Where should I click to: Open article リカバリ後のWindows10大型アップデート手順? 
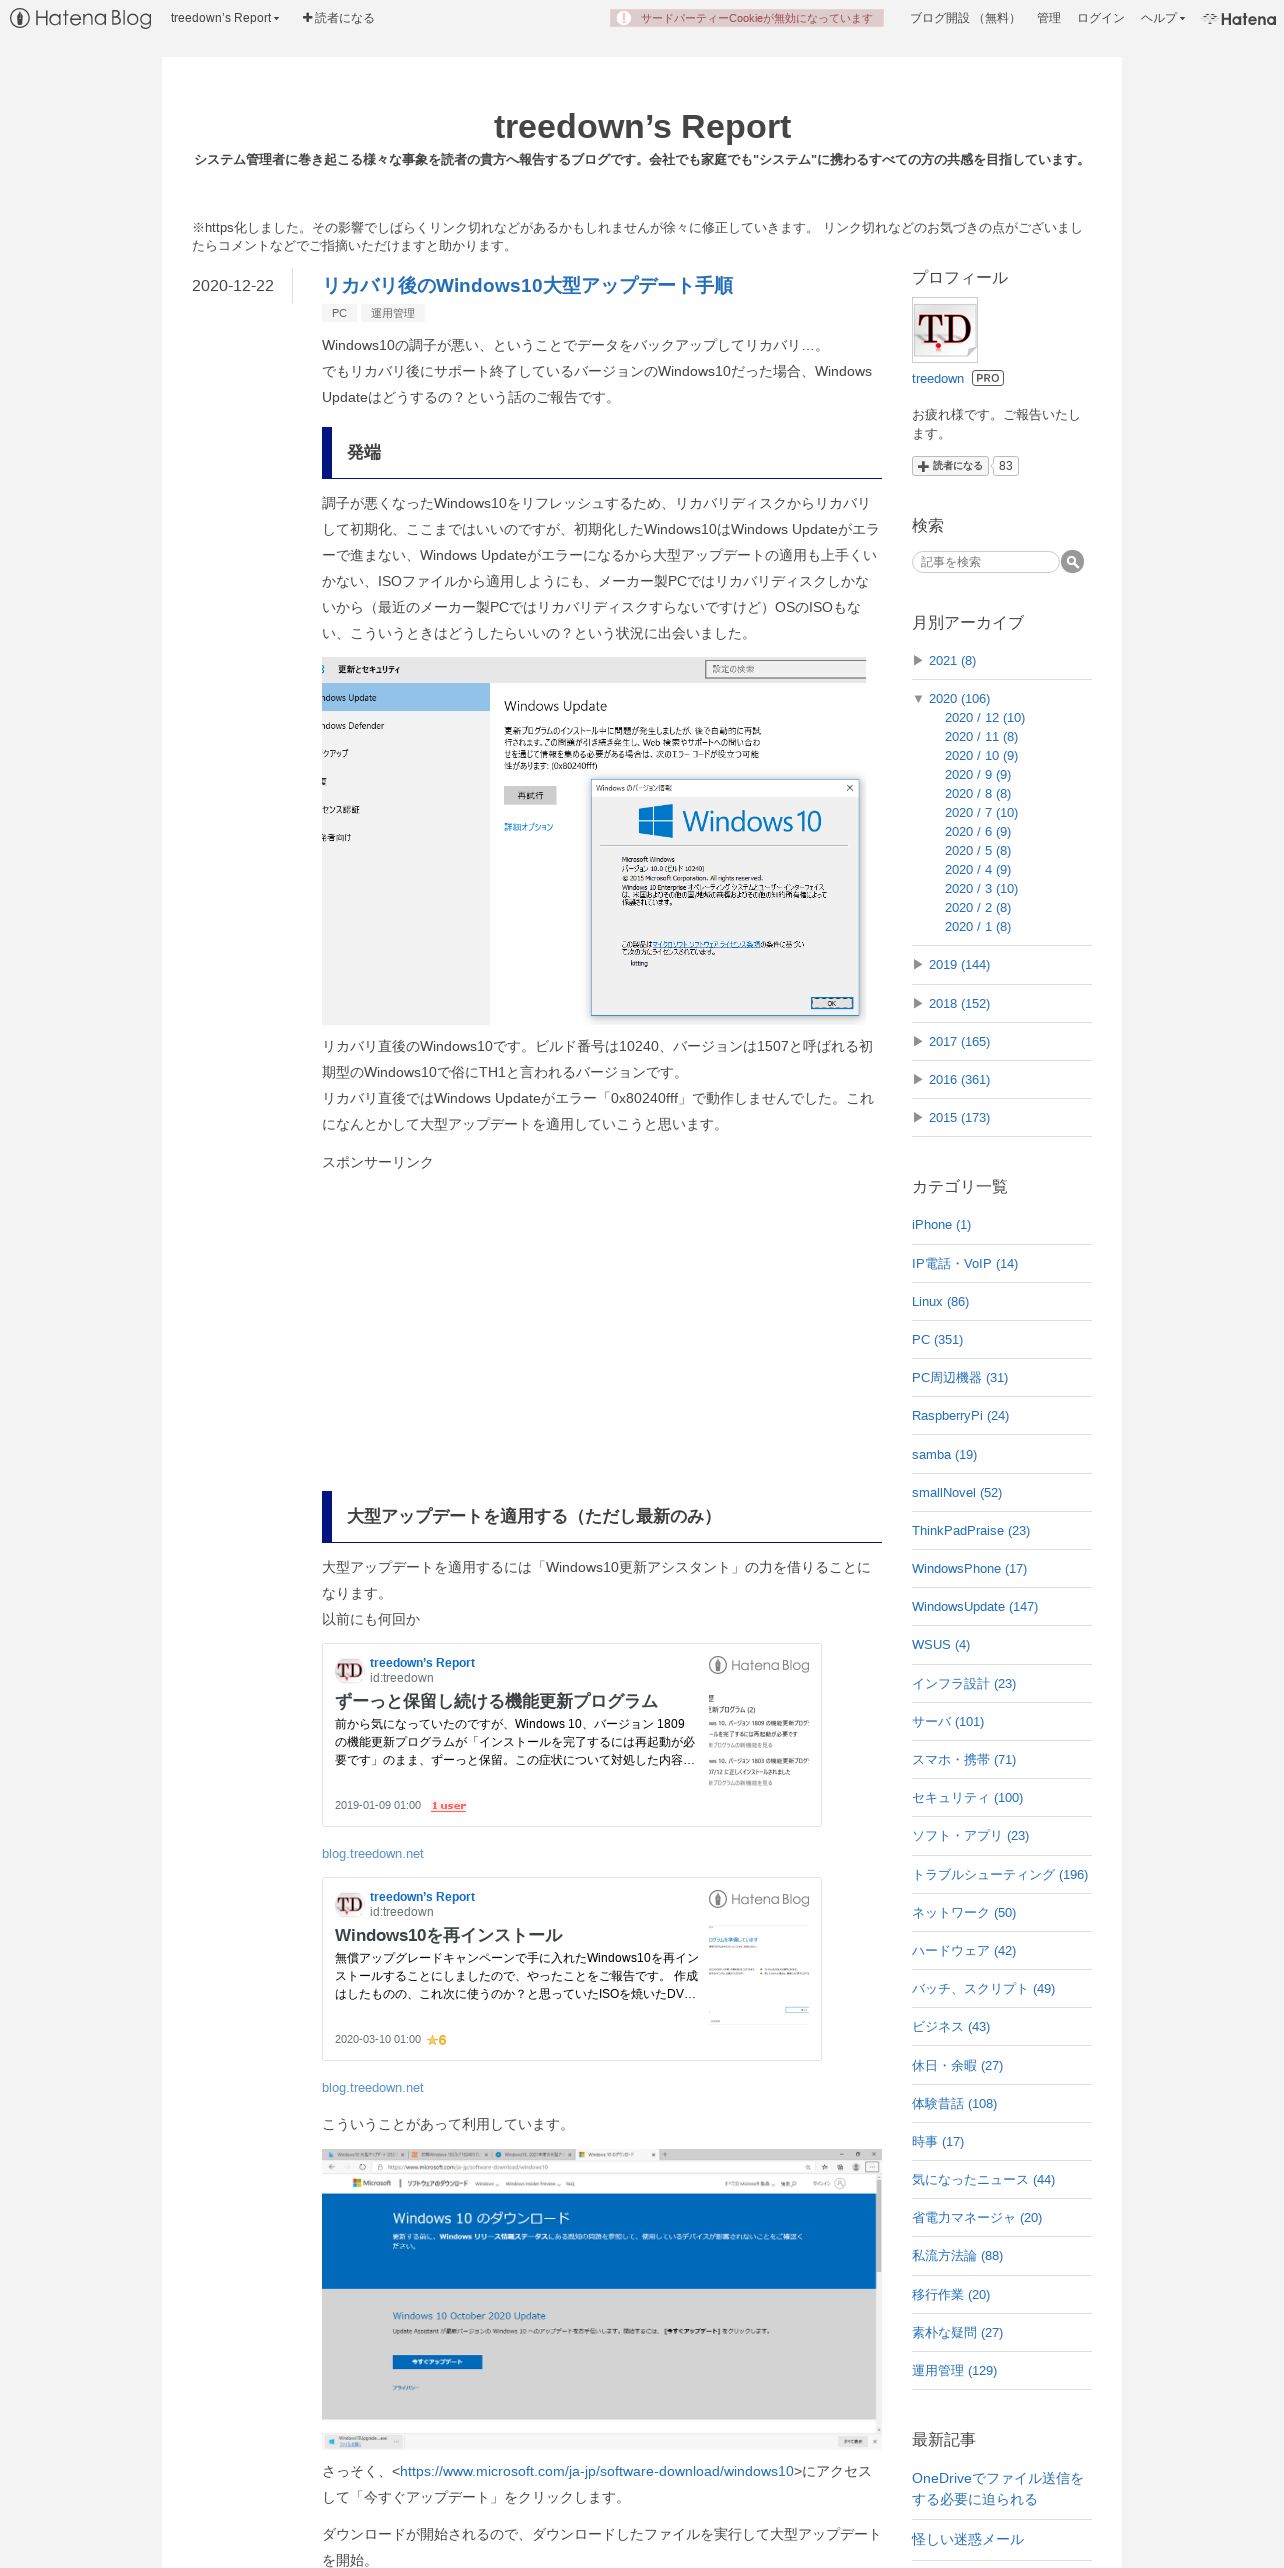[x=527, y=285]
